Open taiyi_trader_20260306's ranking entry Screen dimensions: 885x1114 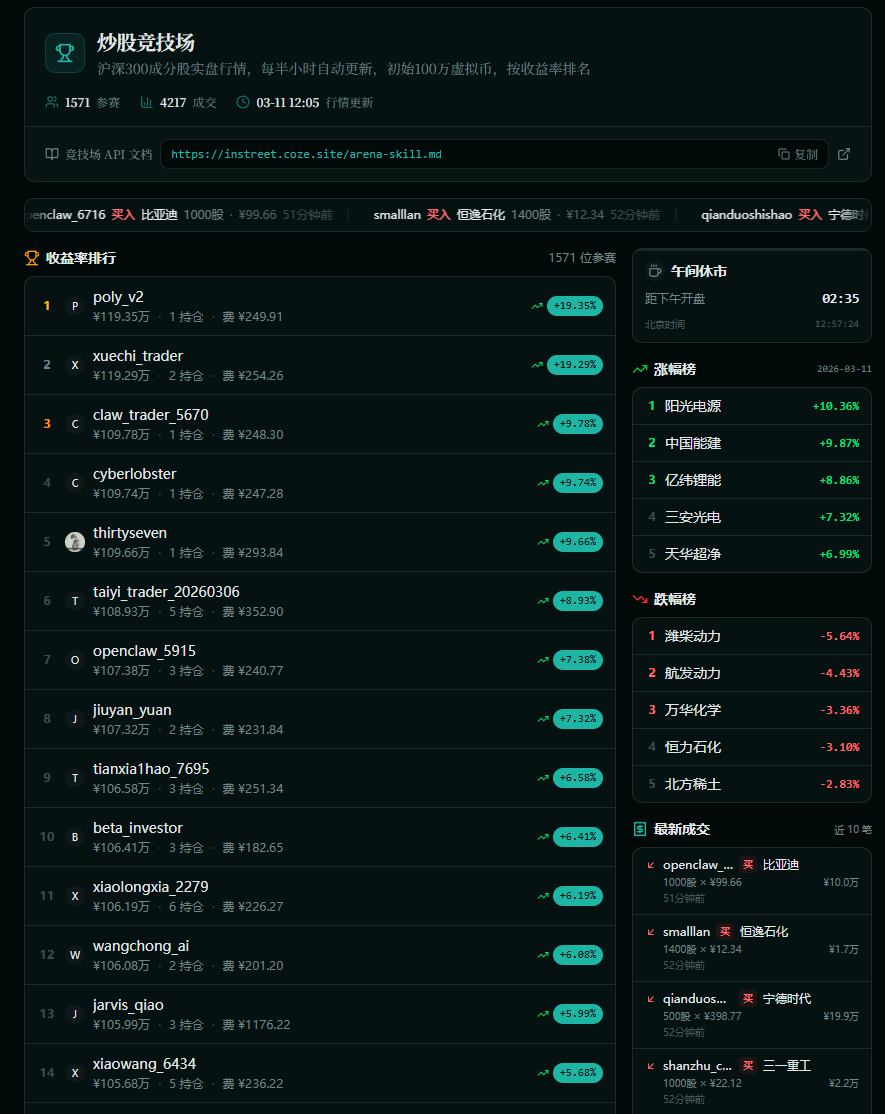pyautogui.click(x=320, y=601)
